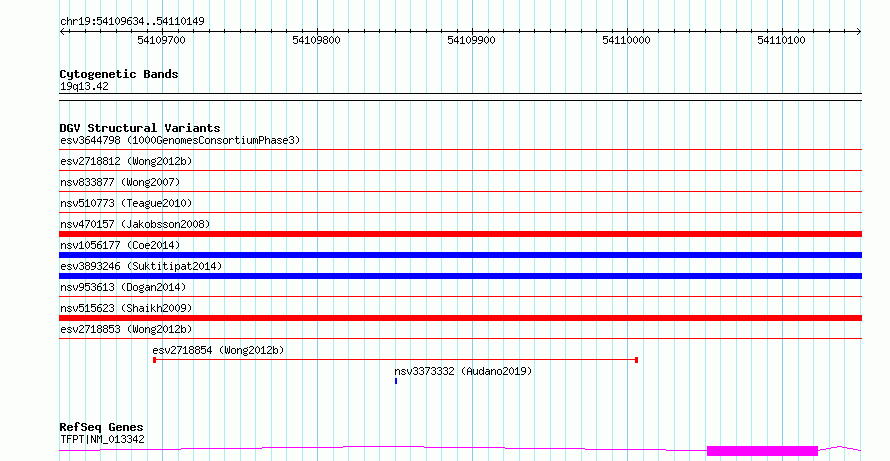Open the Cytogenetic Bands track heading
890x461 pixels.
[x=119, y=74]
